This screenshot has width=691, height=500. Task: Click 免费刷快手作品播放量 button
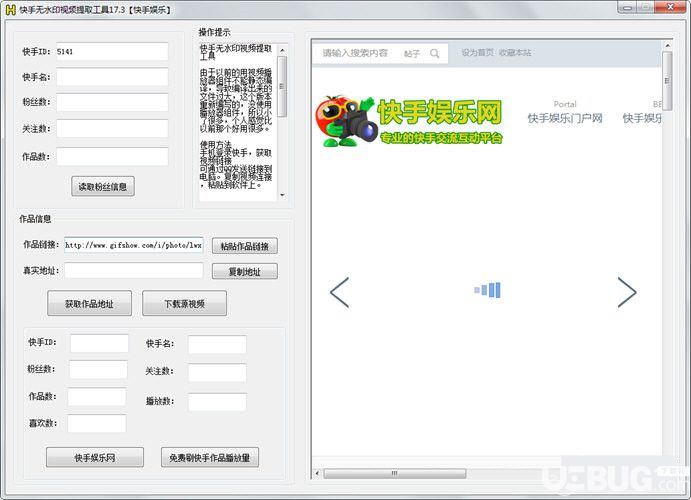pyautogui.click(x=210, y=457)
